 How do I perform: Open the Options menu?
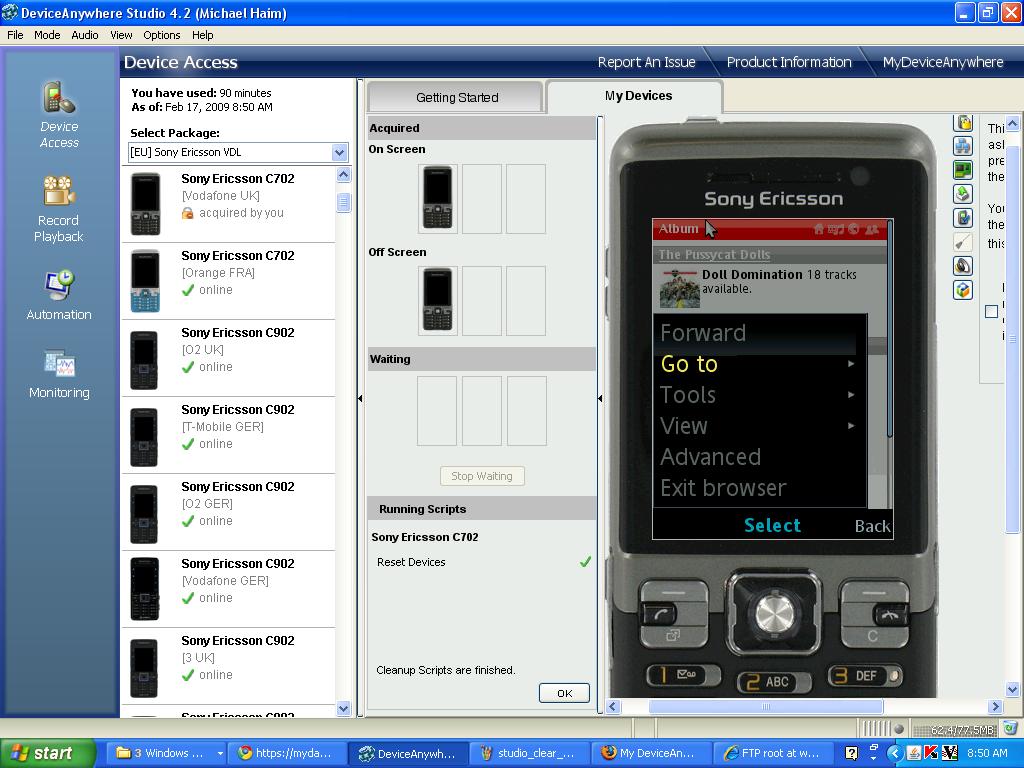[x=161, y=35]
